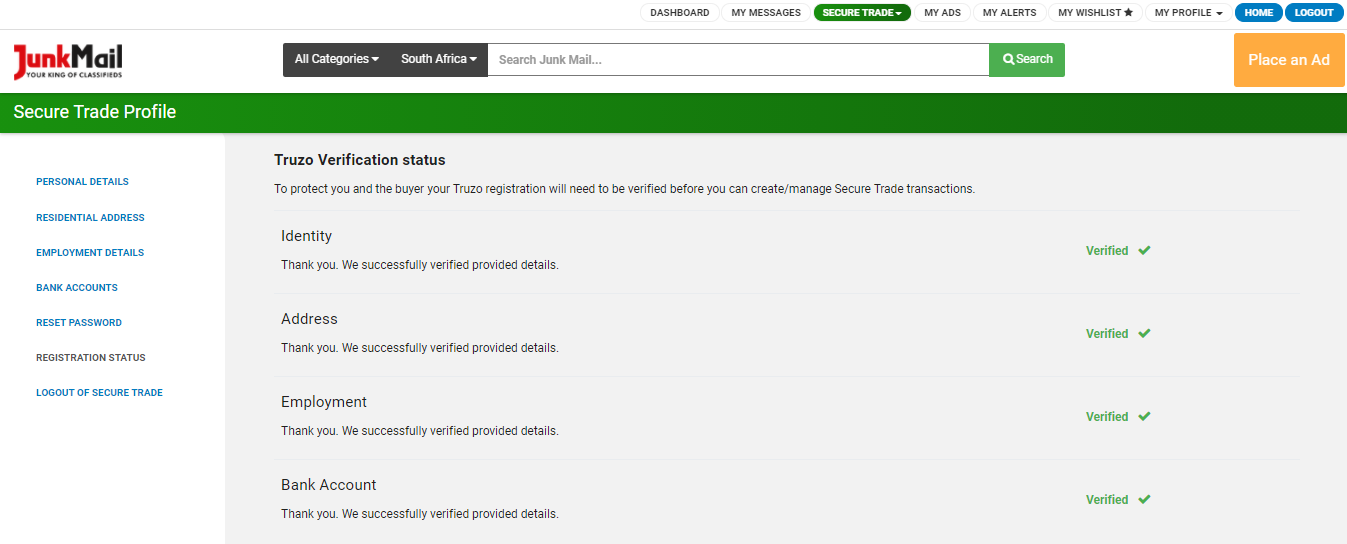Click the Bank Account verified checkmark icon
This screenshot has height=544, width=1347.
tap(1144, 500)
